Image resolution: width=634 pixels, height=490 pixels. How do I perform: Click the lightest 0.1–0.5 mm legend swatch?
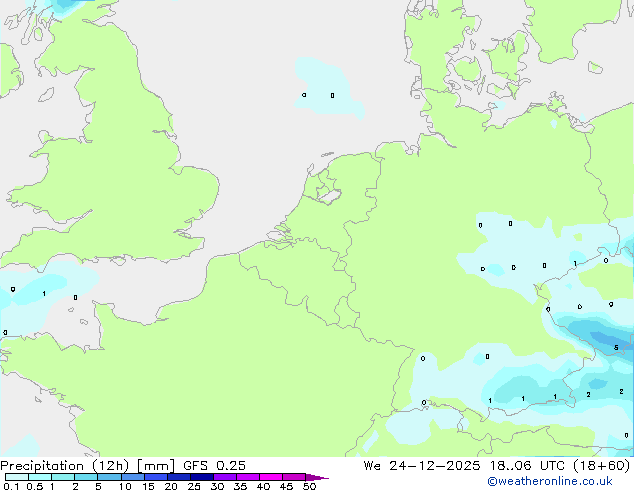[17, 477]
